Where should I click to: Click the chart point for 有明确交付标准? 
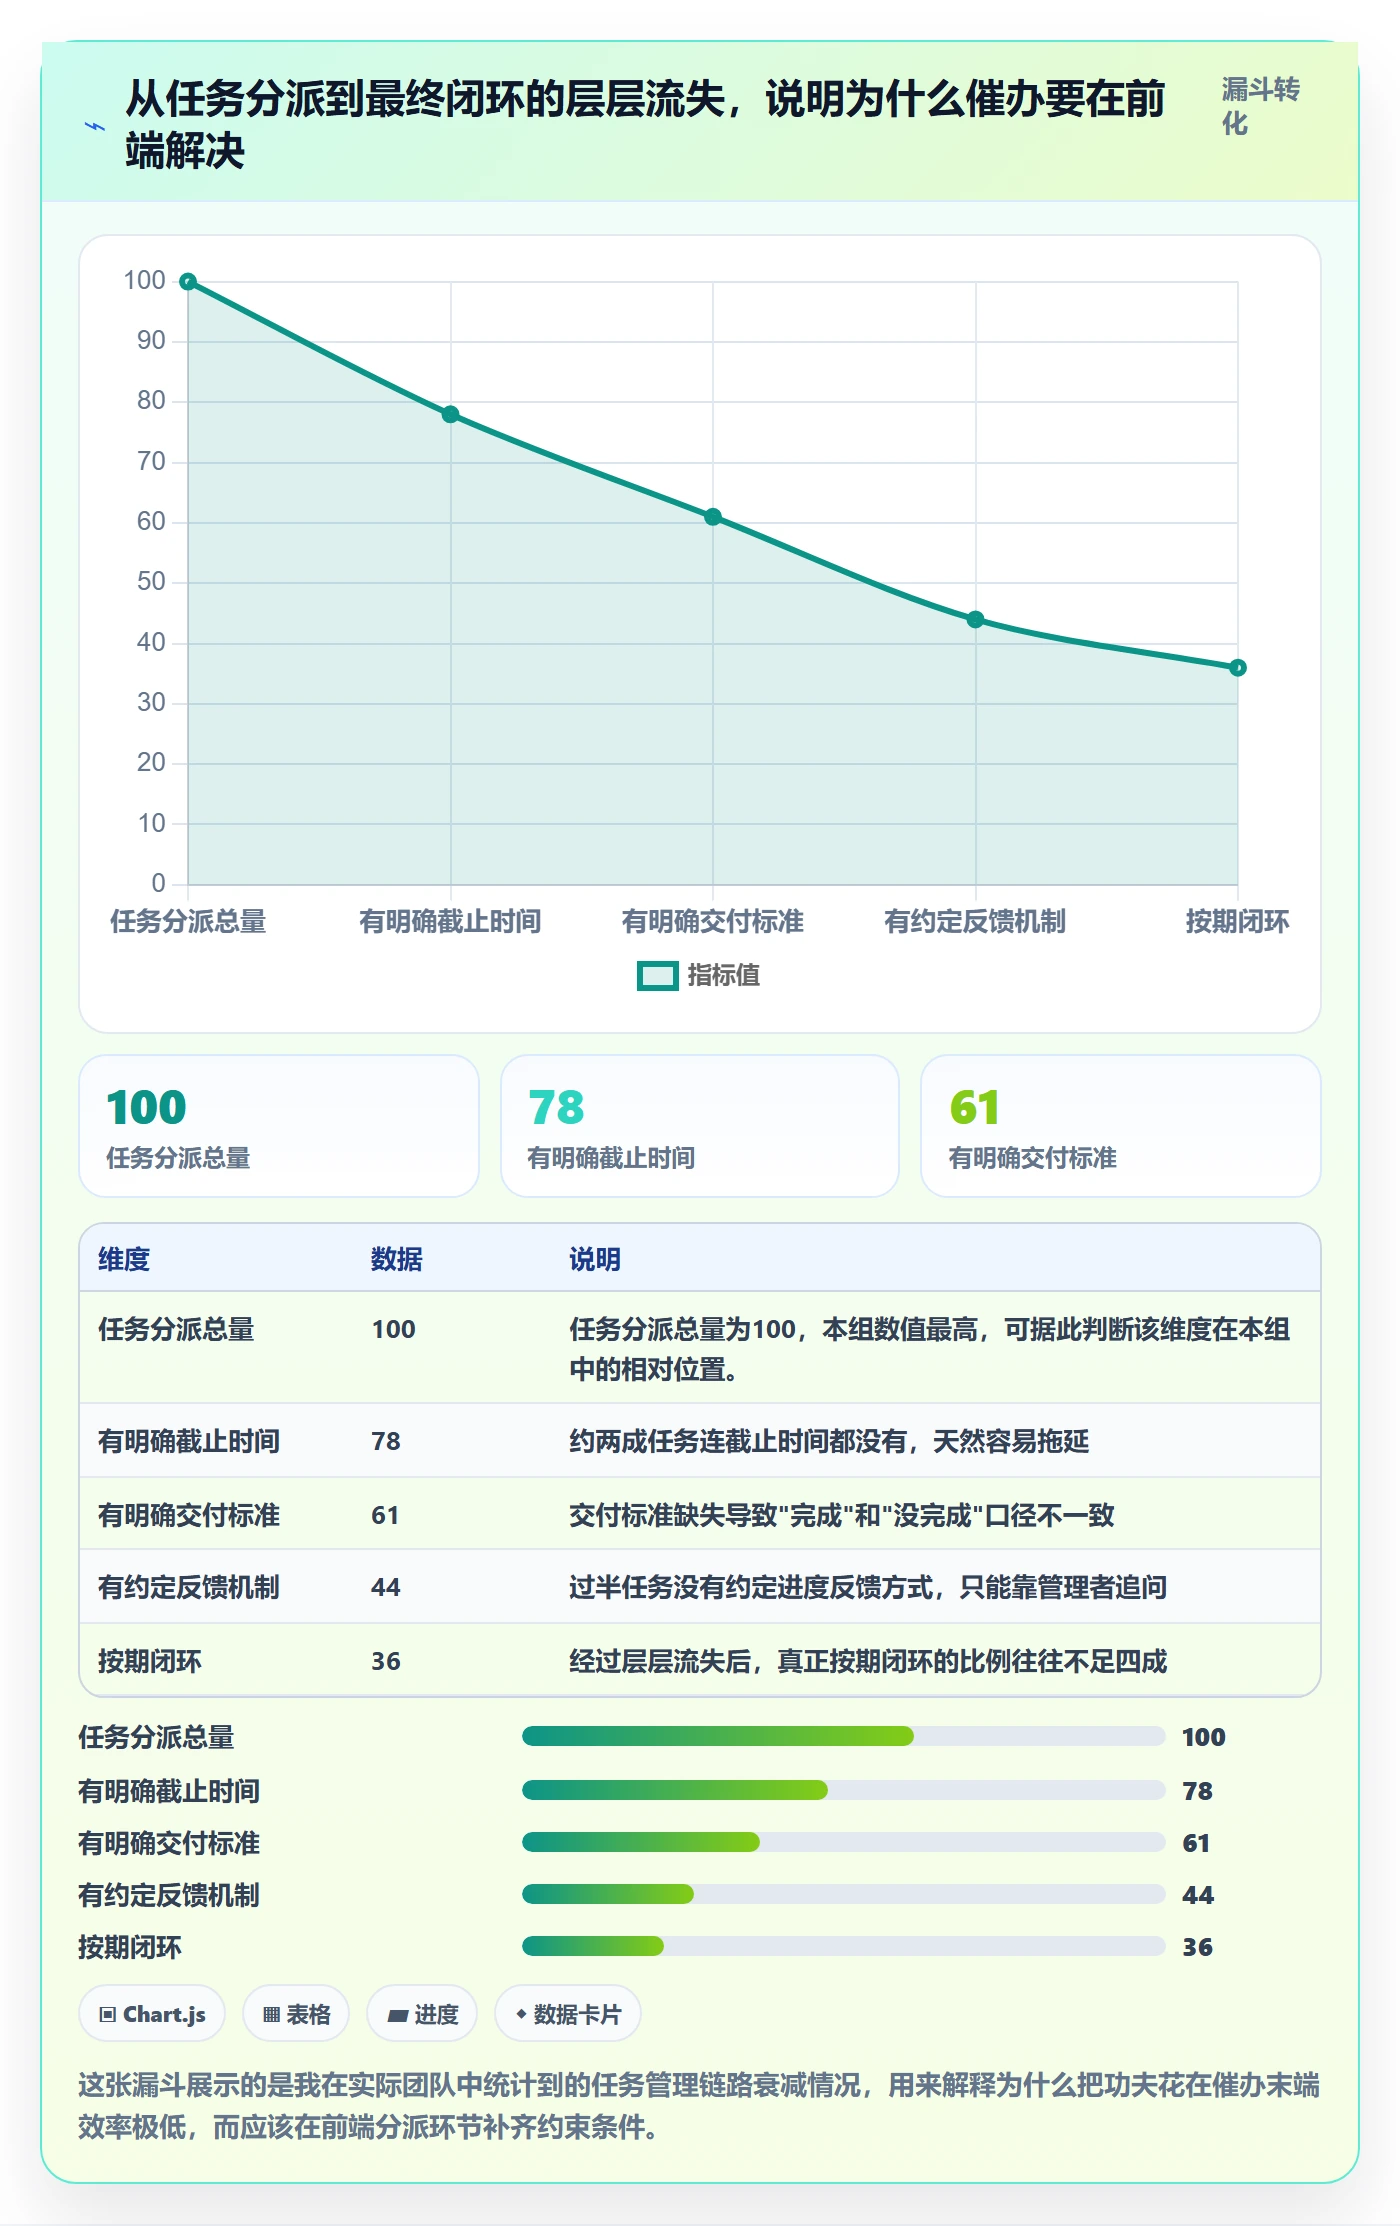(713, 517)
